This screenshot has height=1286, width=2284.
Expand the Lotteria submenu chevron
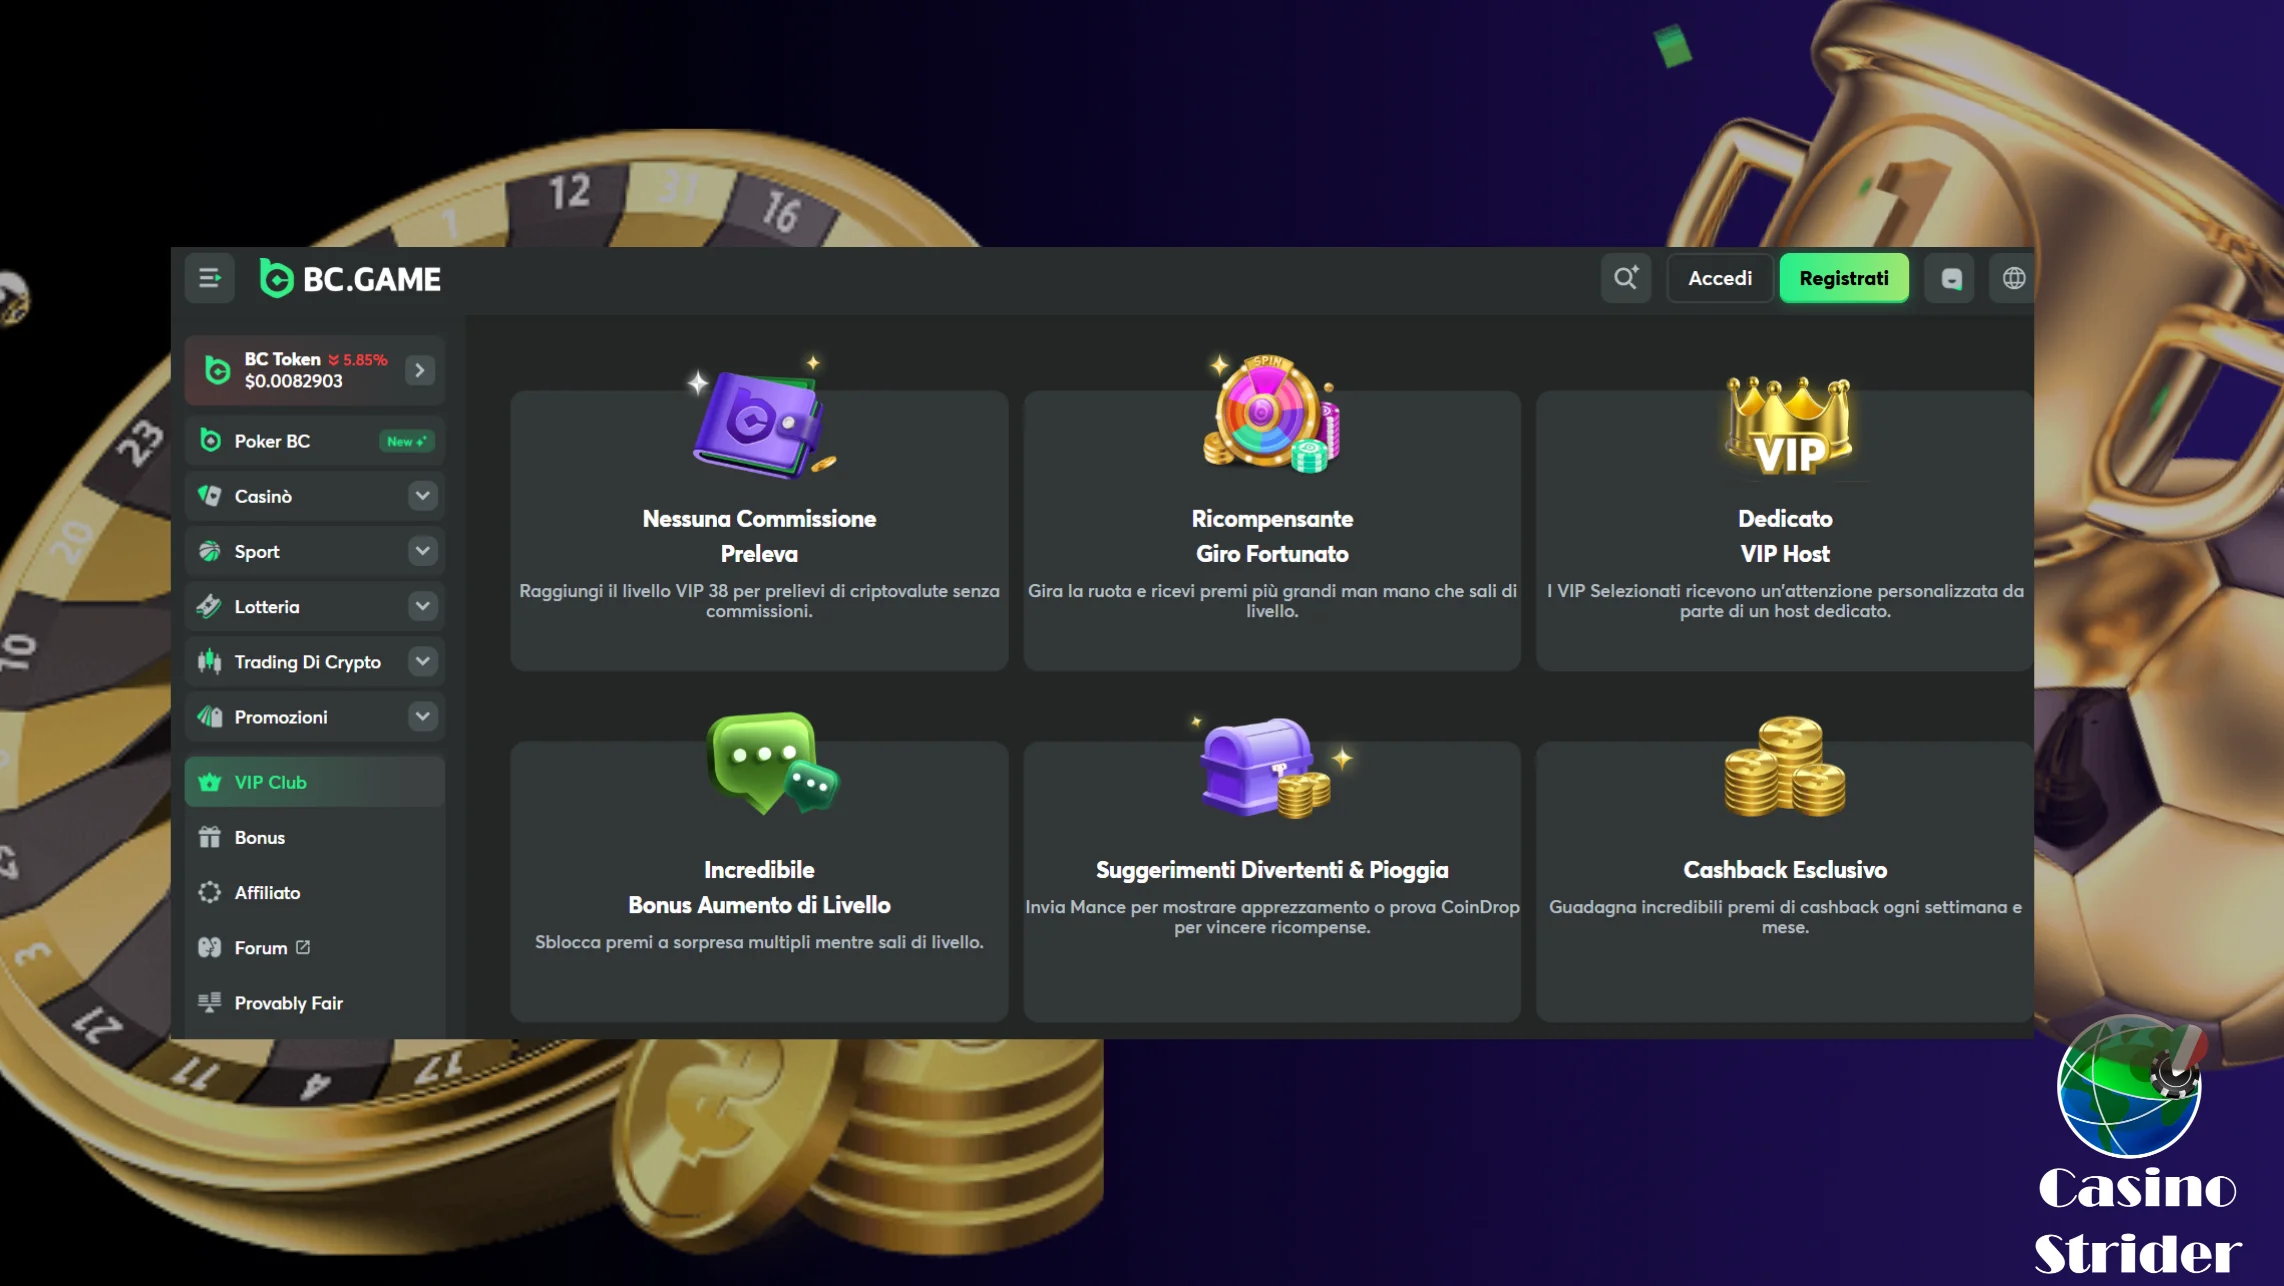coord(423,606)
